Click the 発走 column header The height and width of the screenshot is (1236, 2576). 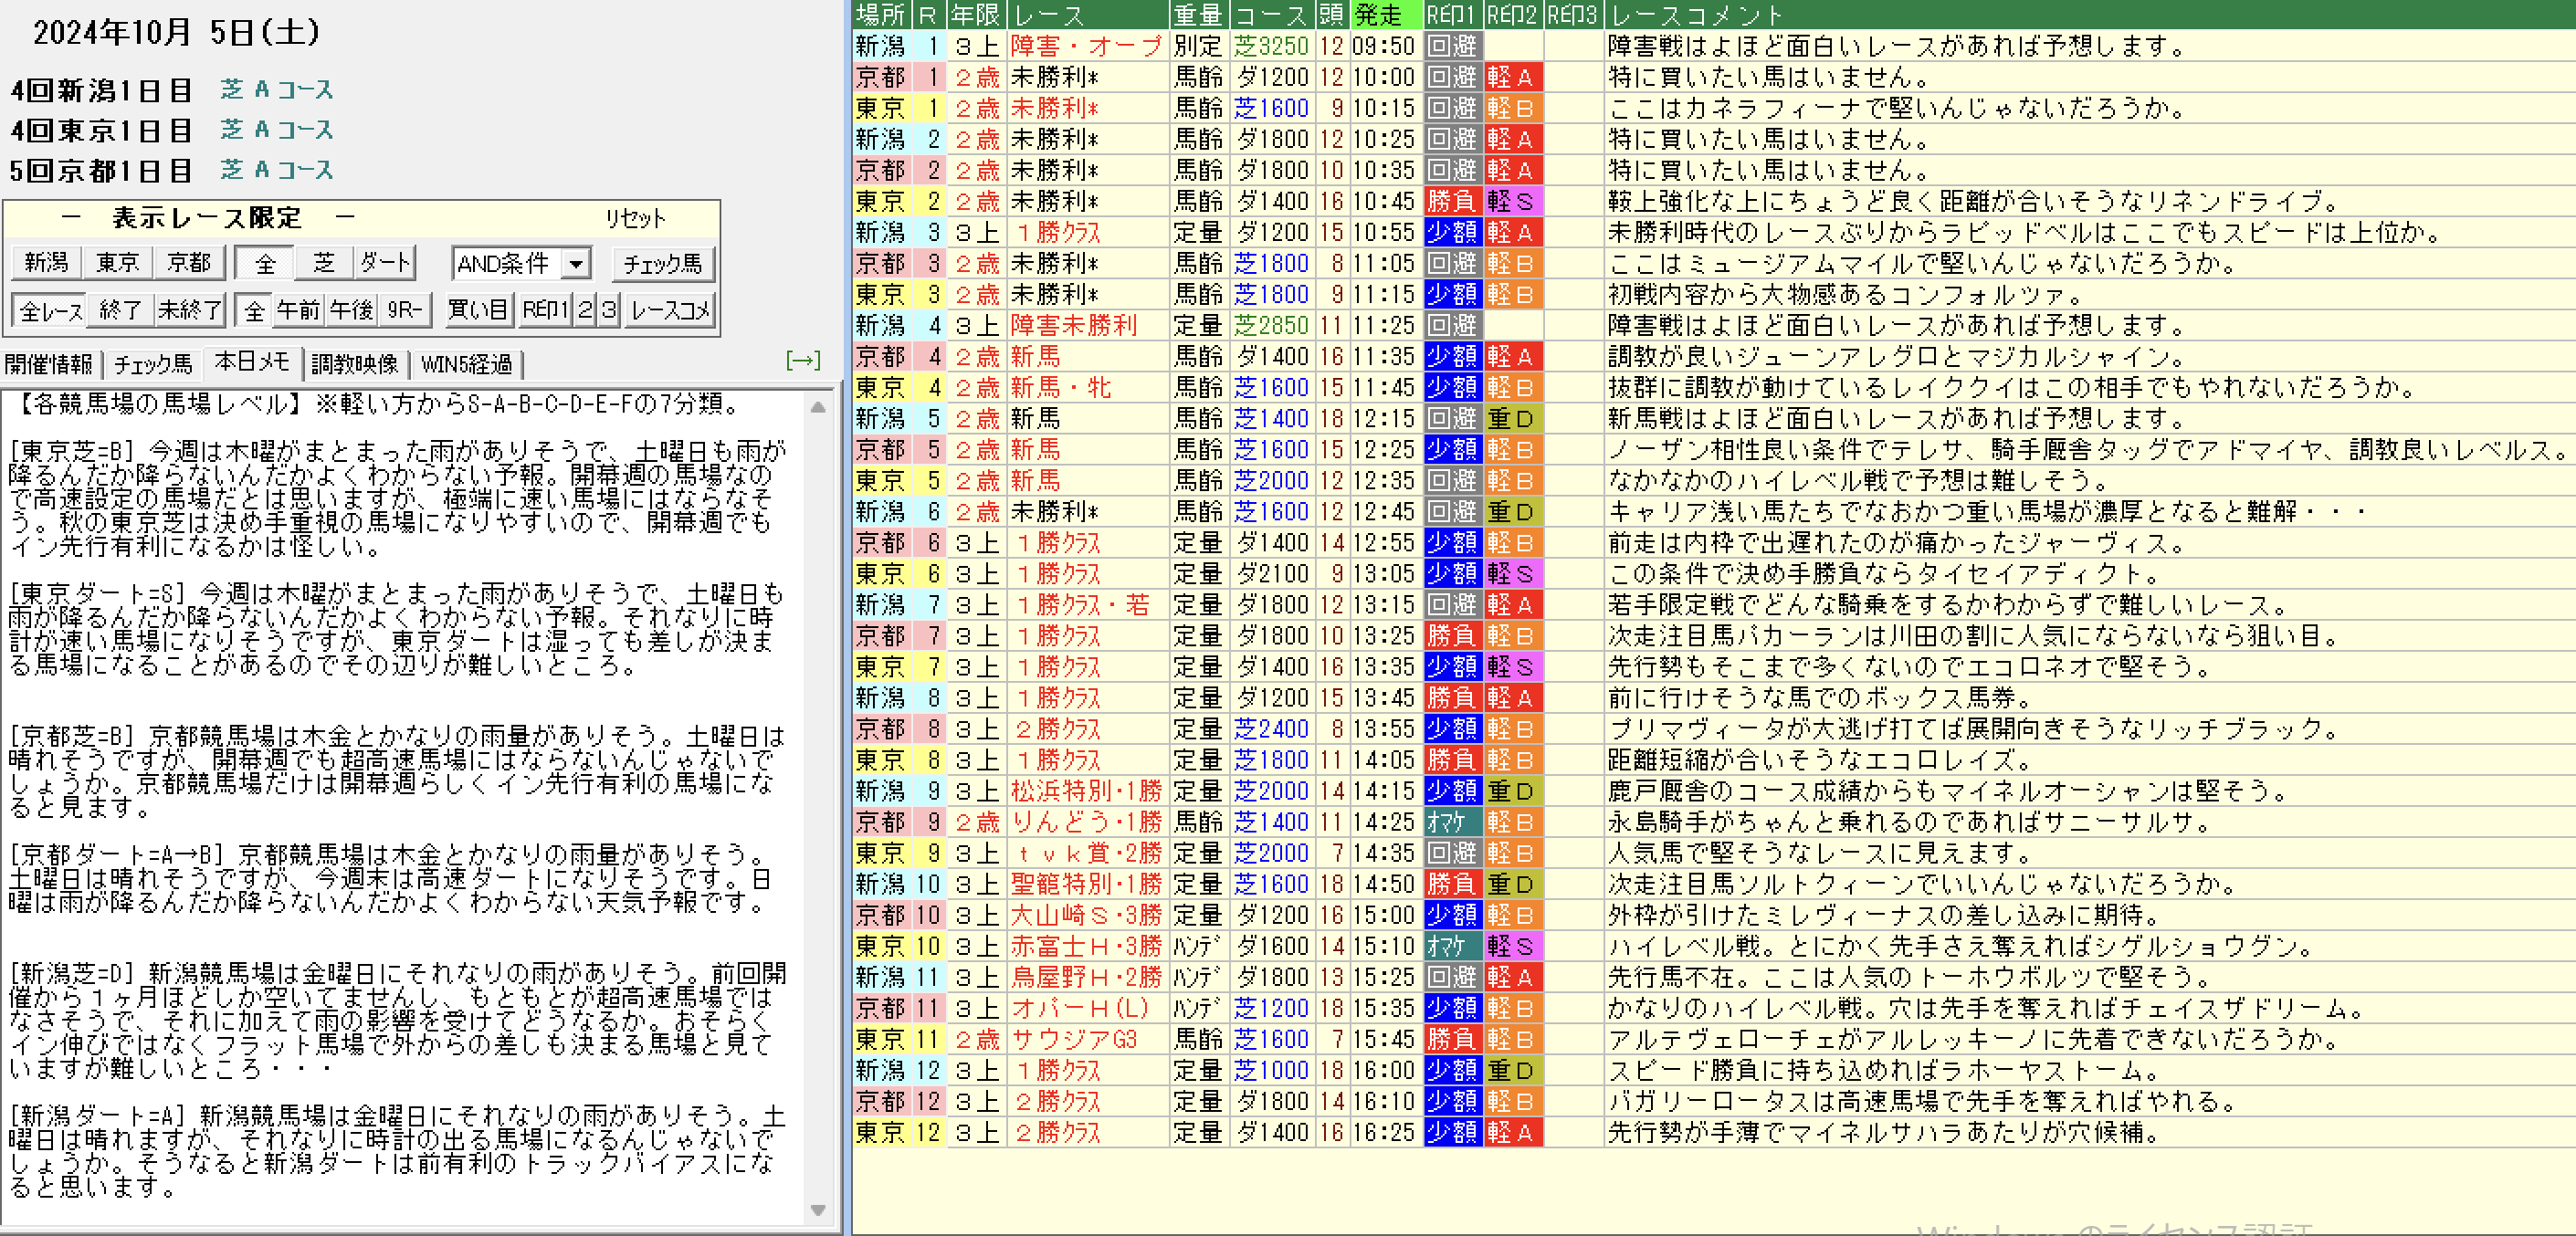[1385, 14]
